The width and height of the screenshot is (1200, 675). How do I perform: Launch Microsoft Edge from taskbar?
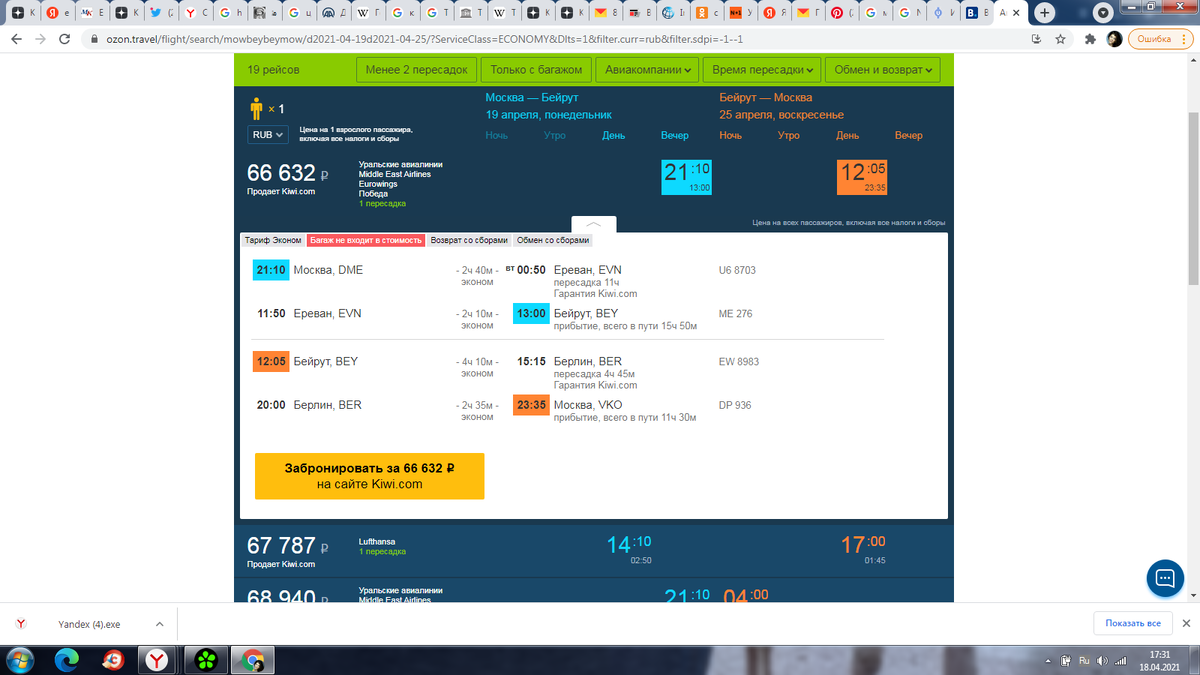point(66,660)
